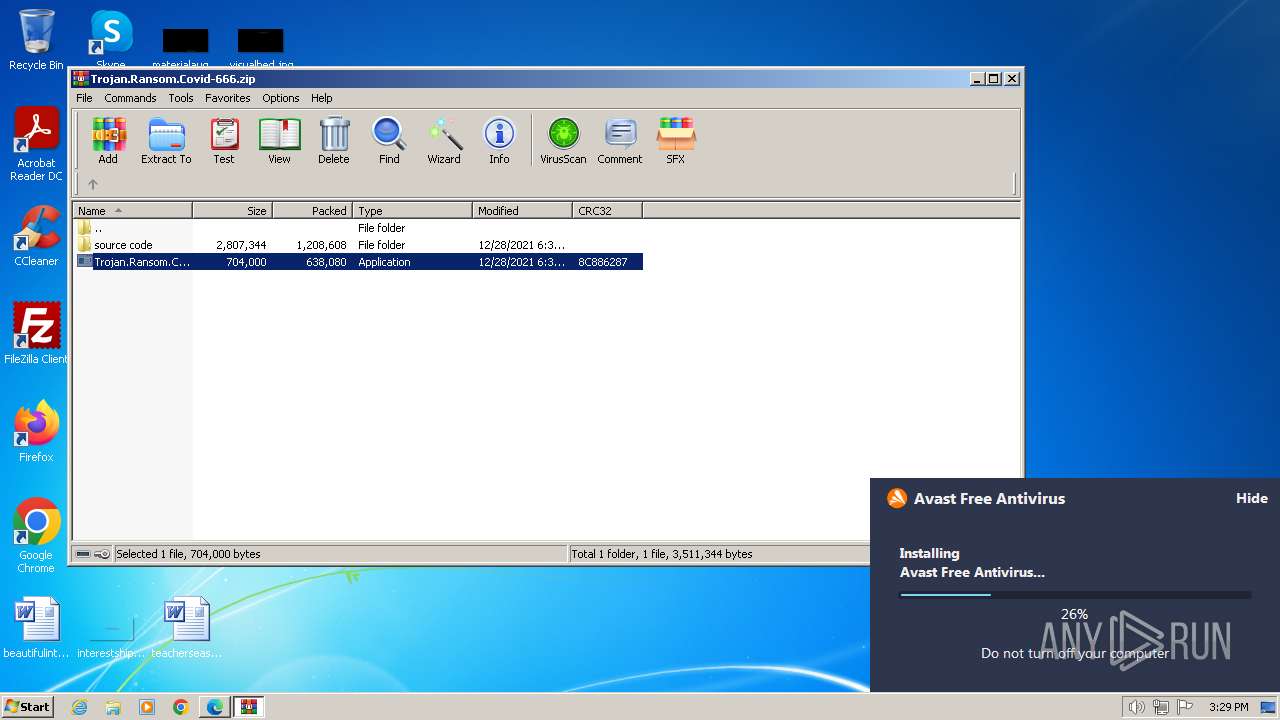This screenshot has height=720, width=1280.
Task: Click the Show desktop button
Action: 1270,707
